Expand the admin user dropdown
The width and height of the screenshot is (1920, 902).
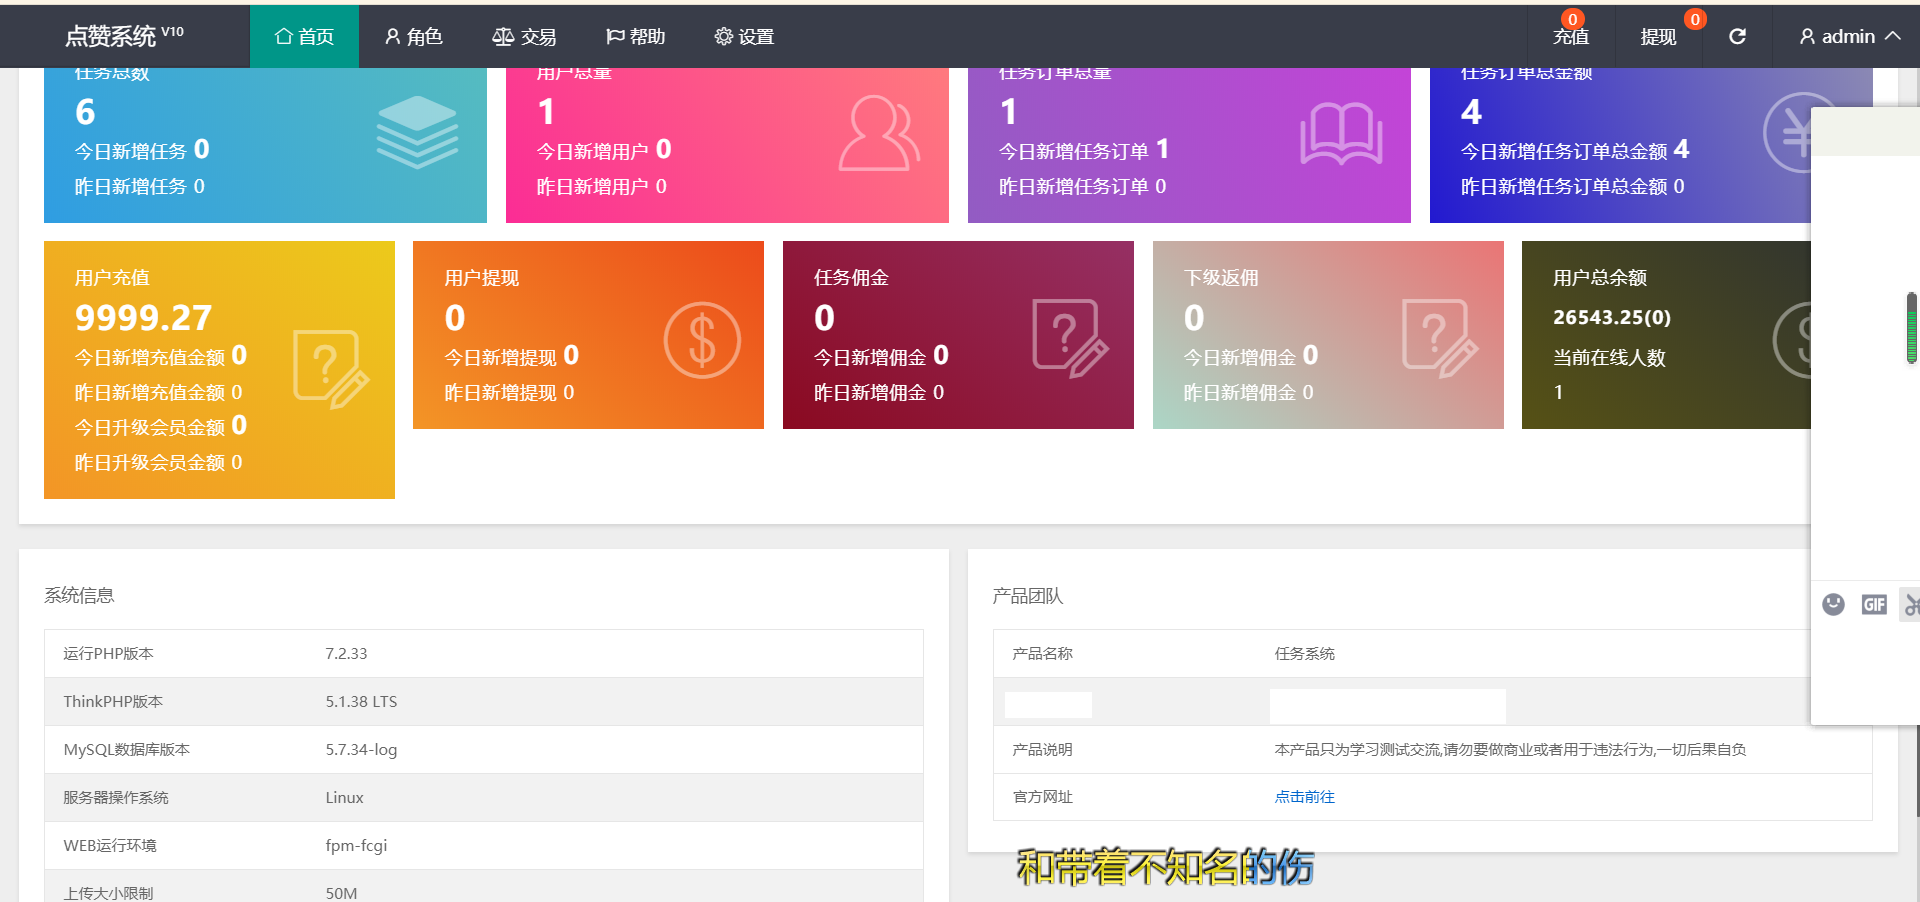(1849, 37)
